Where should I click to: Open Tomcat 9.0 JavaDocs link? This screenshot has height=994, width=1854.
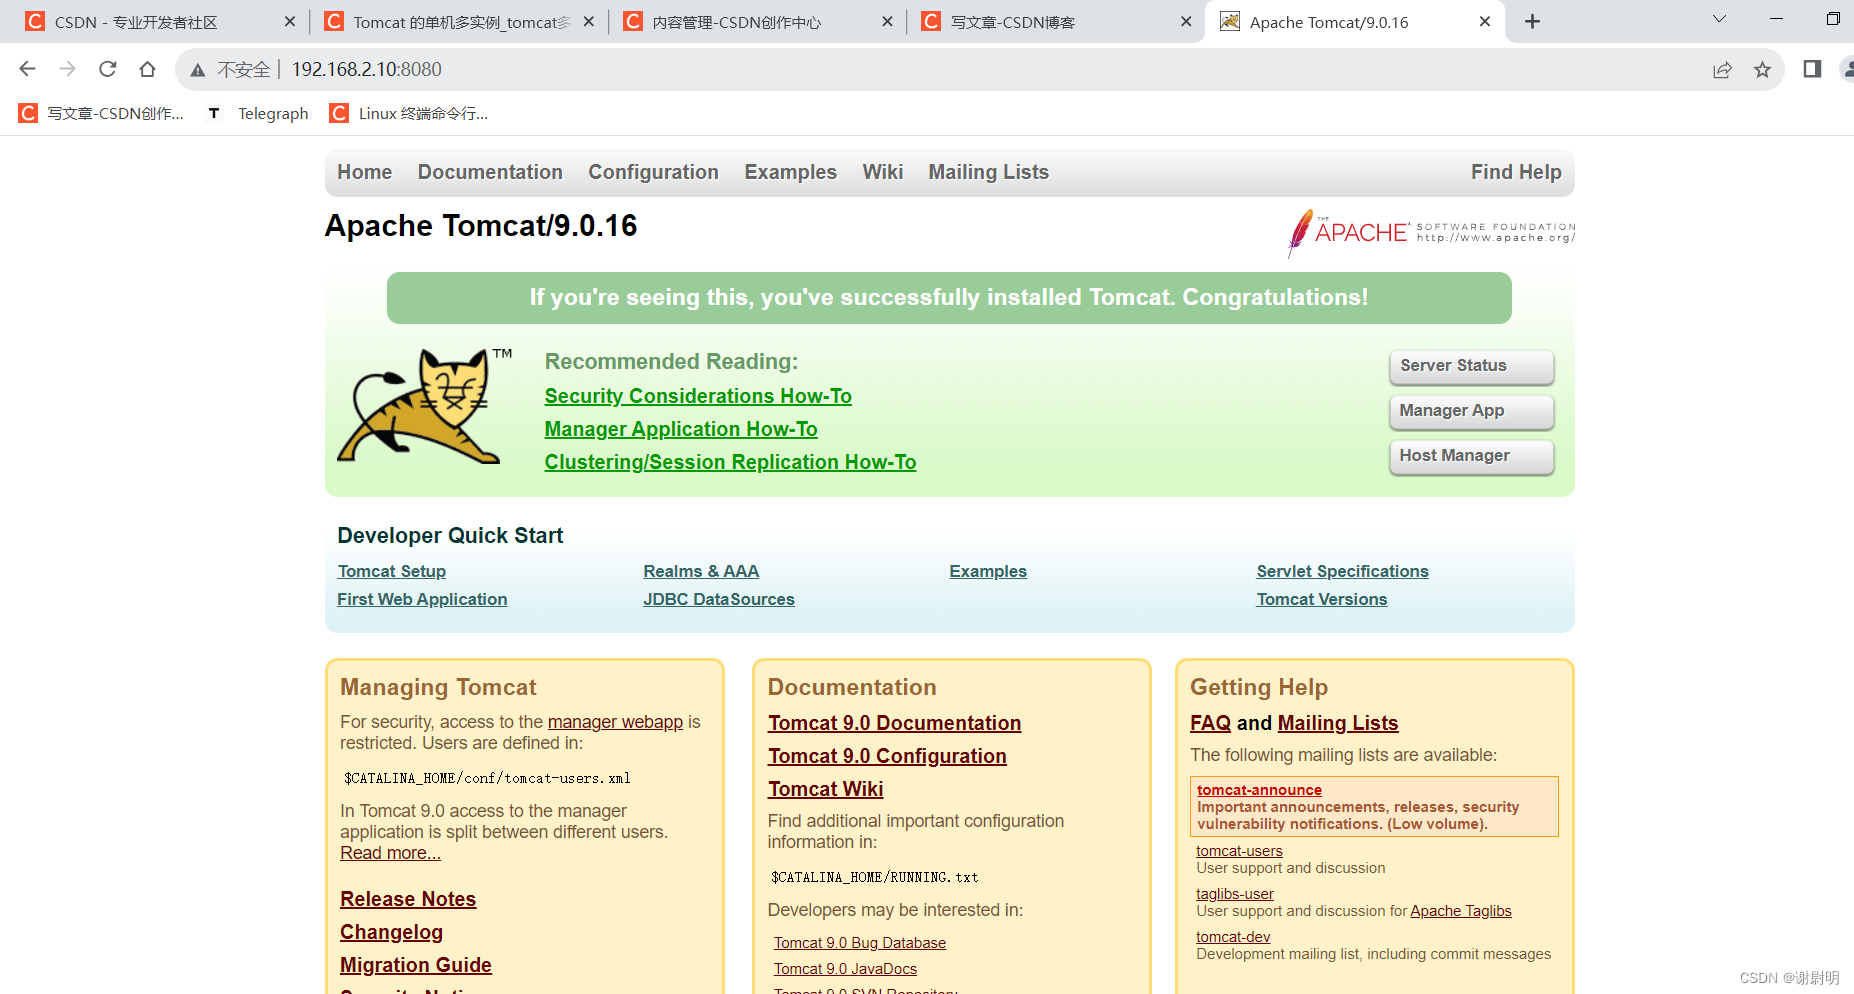845,969
